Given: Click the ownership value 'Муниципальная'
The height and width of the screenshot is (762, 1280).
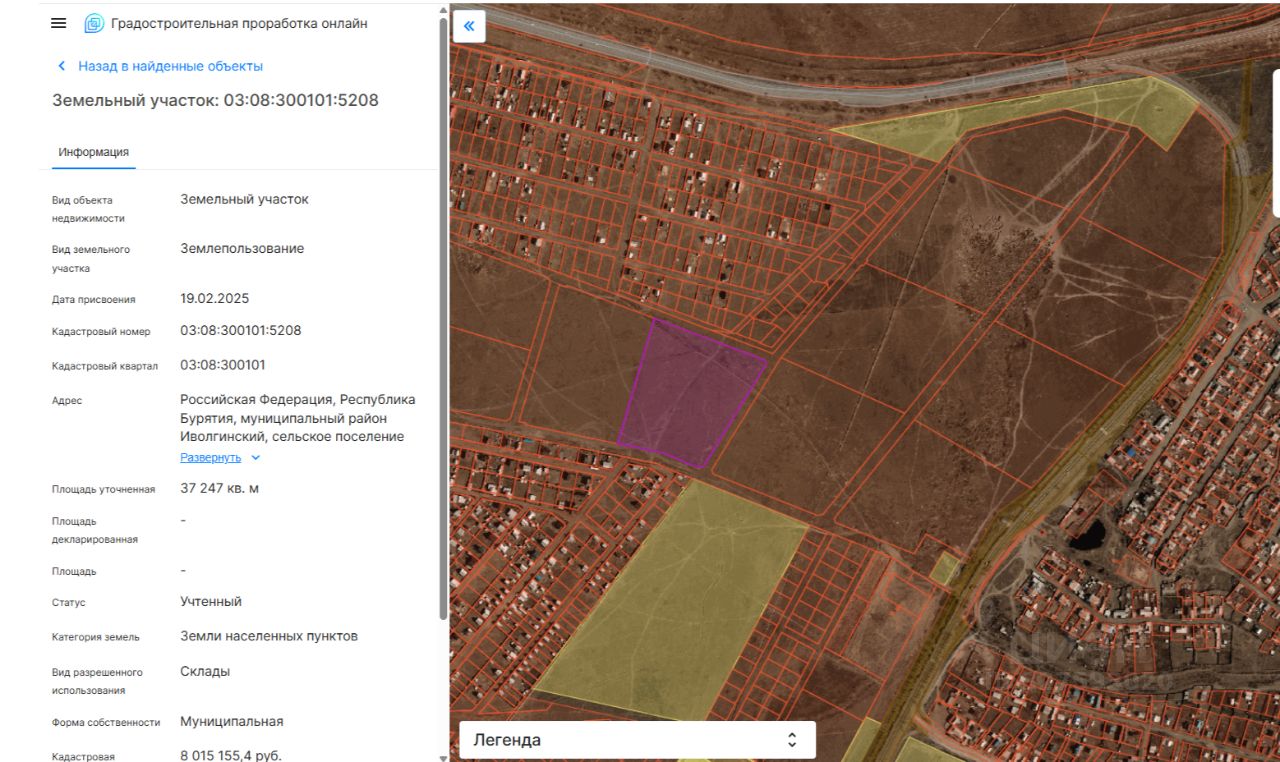Looking at the screenshot, I should 232,721.
